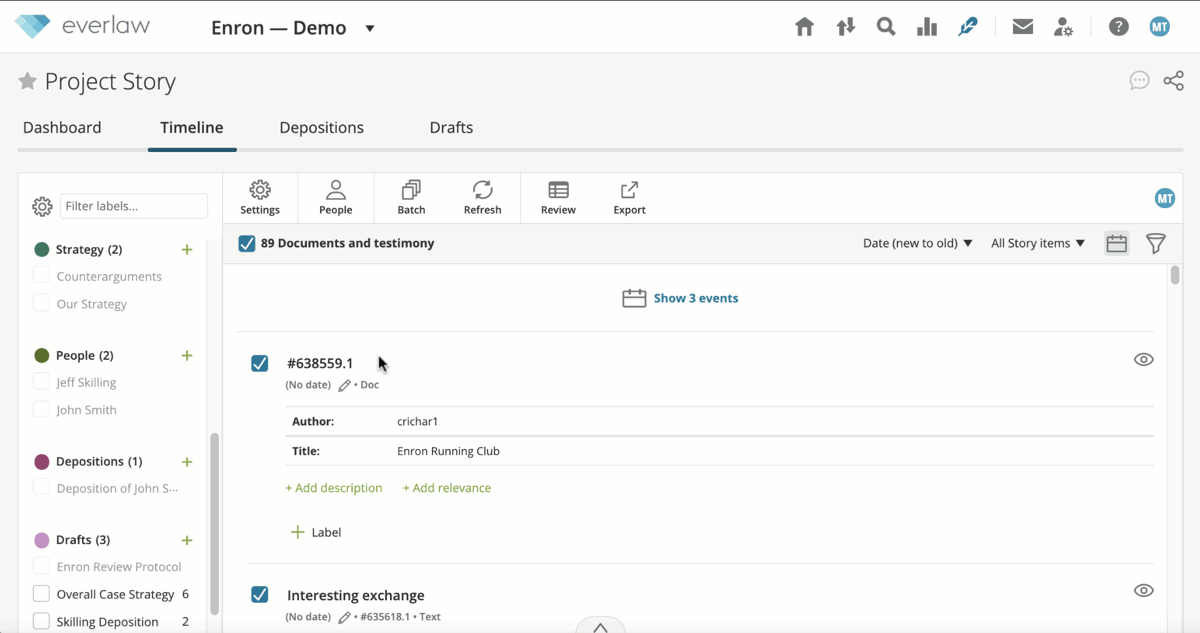Export the timeline
1200x633 pixels.
(629, 197)
